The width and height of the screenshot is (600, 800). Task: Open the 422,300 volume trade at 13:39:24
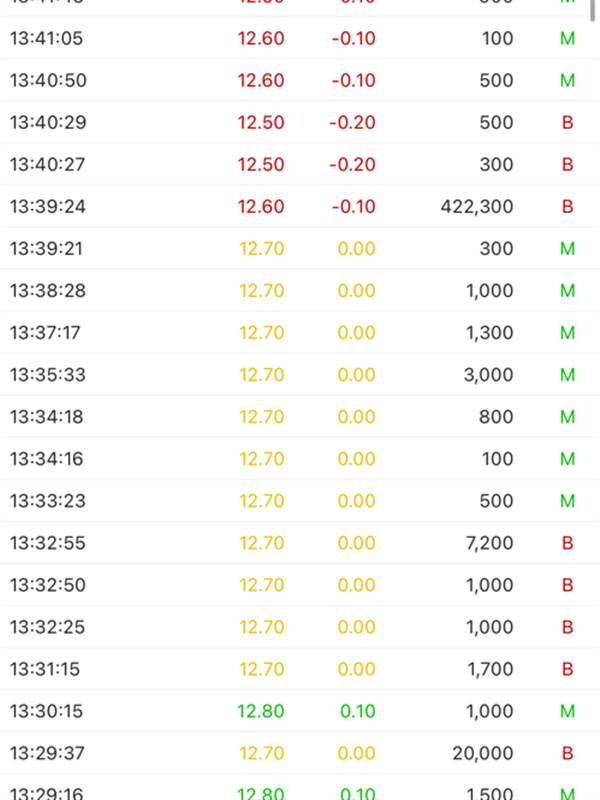[300, 207]
